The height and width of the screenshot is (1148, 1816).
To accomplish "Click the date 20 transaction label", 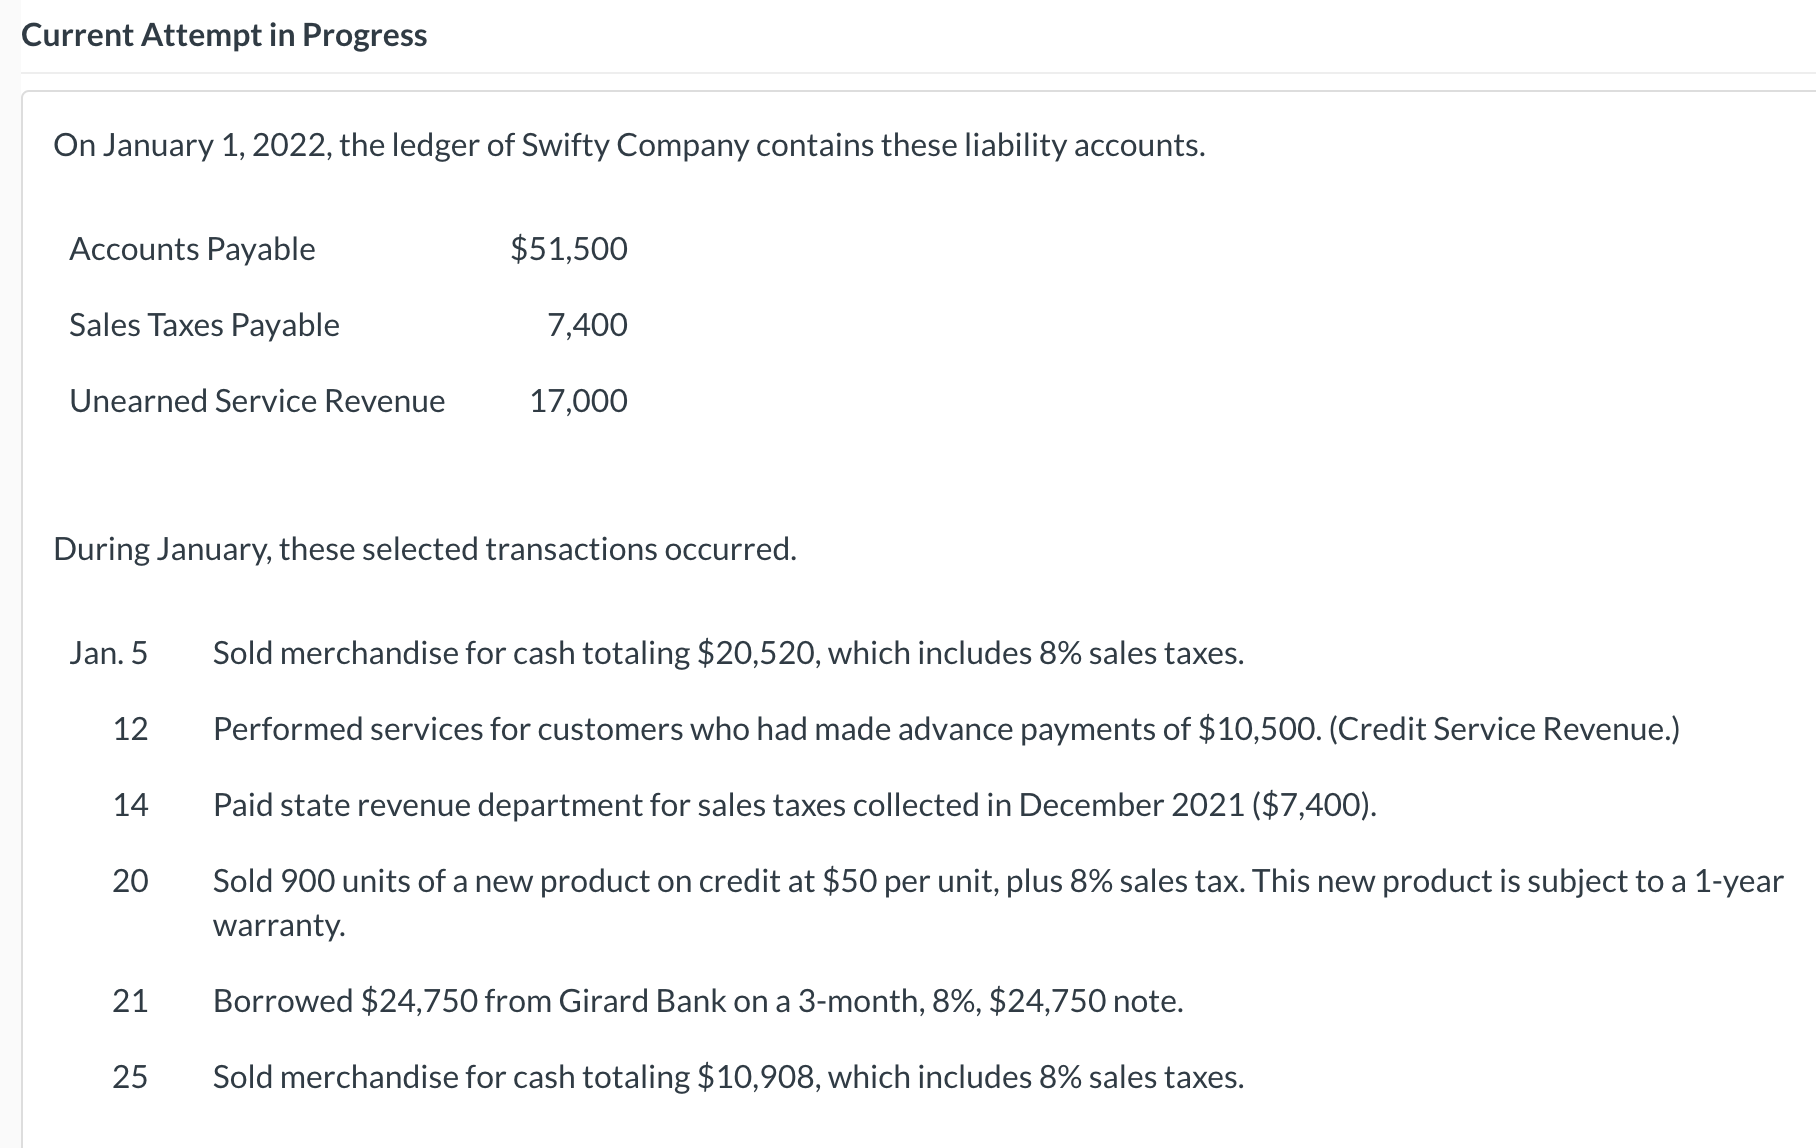I will [130, 881].
